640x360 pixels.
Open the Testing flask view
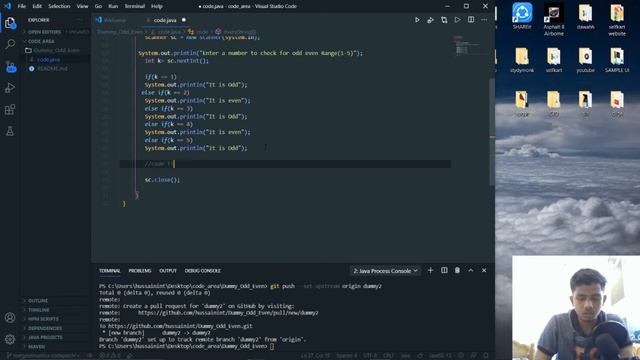click(10, 131)
